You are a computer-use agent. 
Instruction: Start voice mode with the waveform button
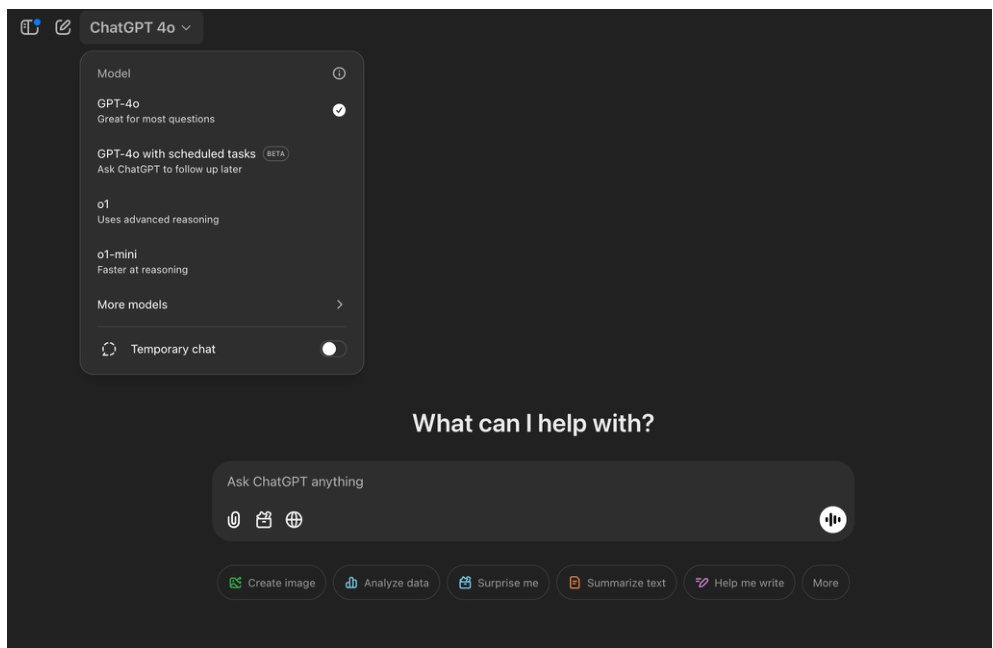pos(833,520)
